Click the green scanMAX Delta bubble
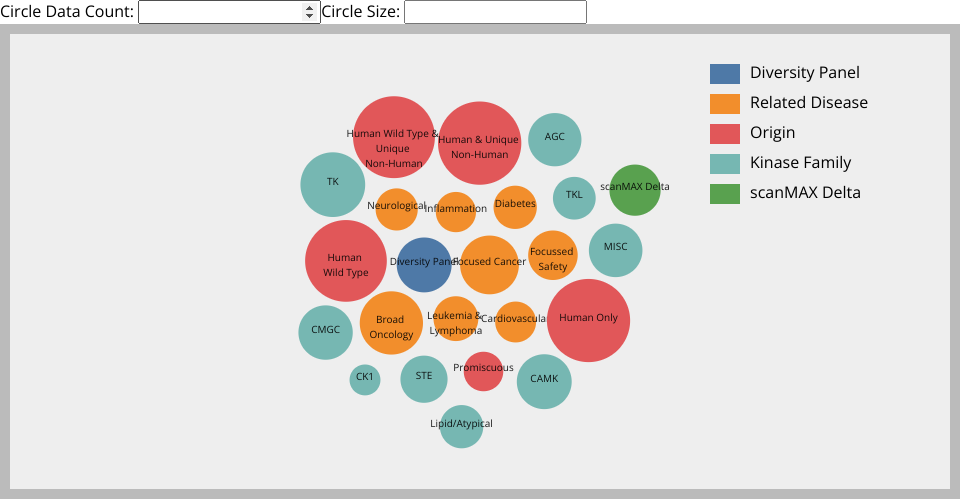This screenshot has width=960, height=500. click(635, 190)
